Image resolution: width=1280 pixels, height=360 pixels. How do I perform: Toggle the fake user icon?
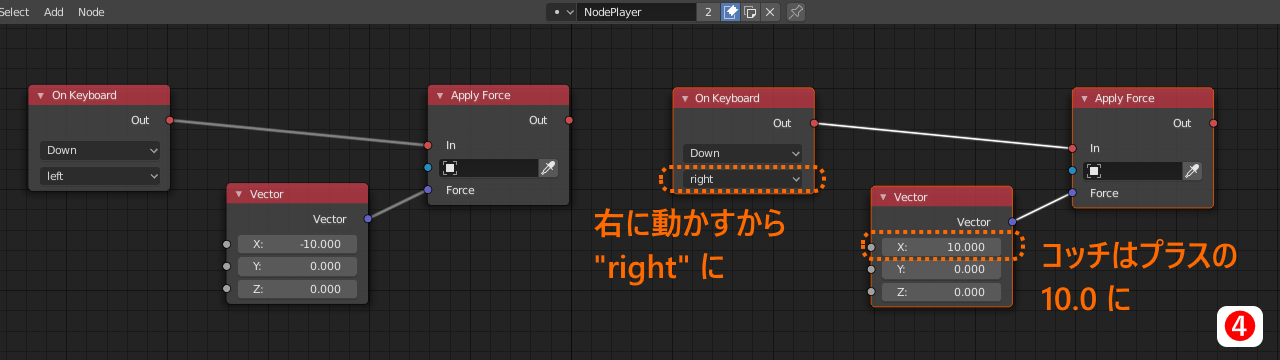(x=731, y=12)
